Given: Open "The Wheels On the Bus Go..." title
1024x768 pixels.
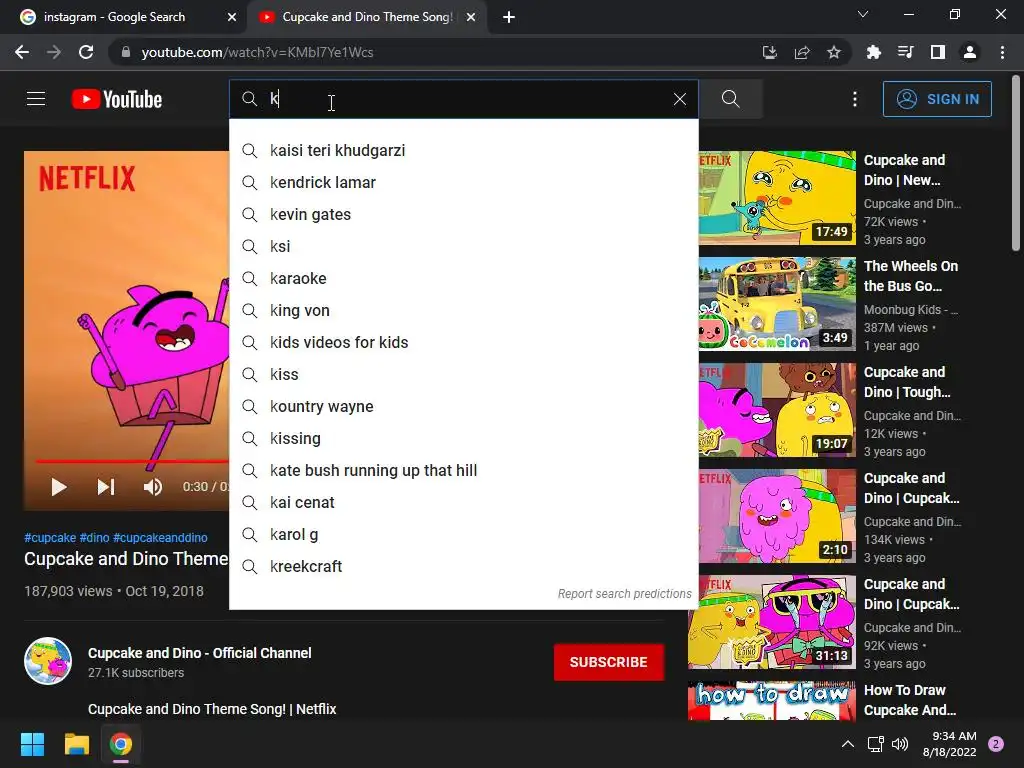Looking at the screenshot, I should [x=911, y=276].
